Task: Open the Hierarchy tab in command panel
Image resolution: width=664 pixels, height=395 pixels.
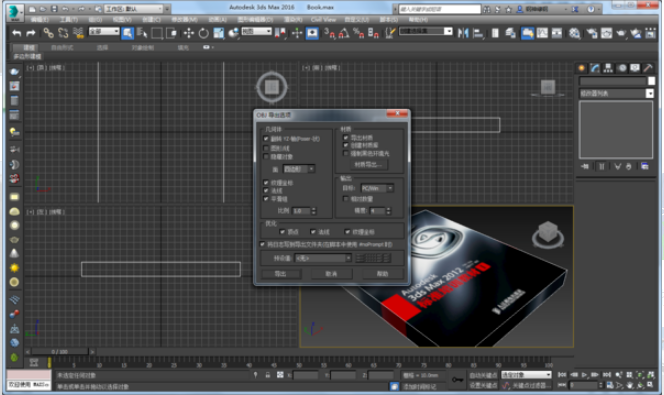Action: 608,68
